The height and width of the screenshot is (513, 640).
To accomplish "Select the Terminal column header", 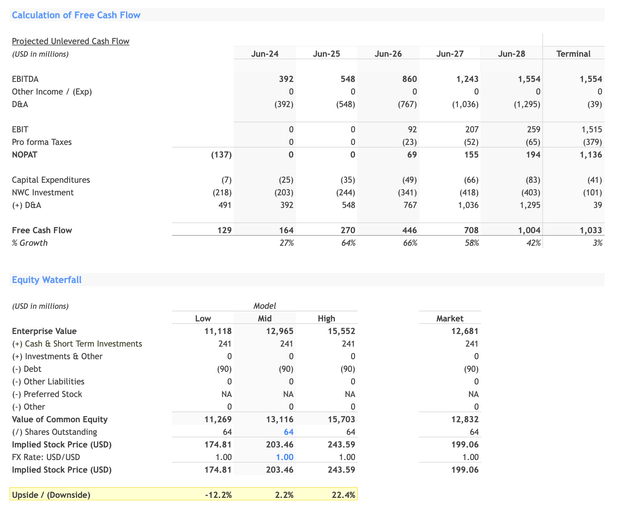I will [573, 54].
